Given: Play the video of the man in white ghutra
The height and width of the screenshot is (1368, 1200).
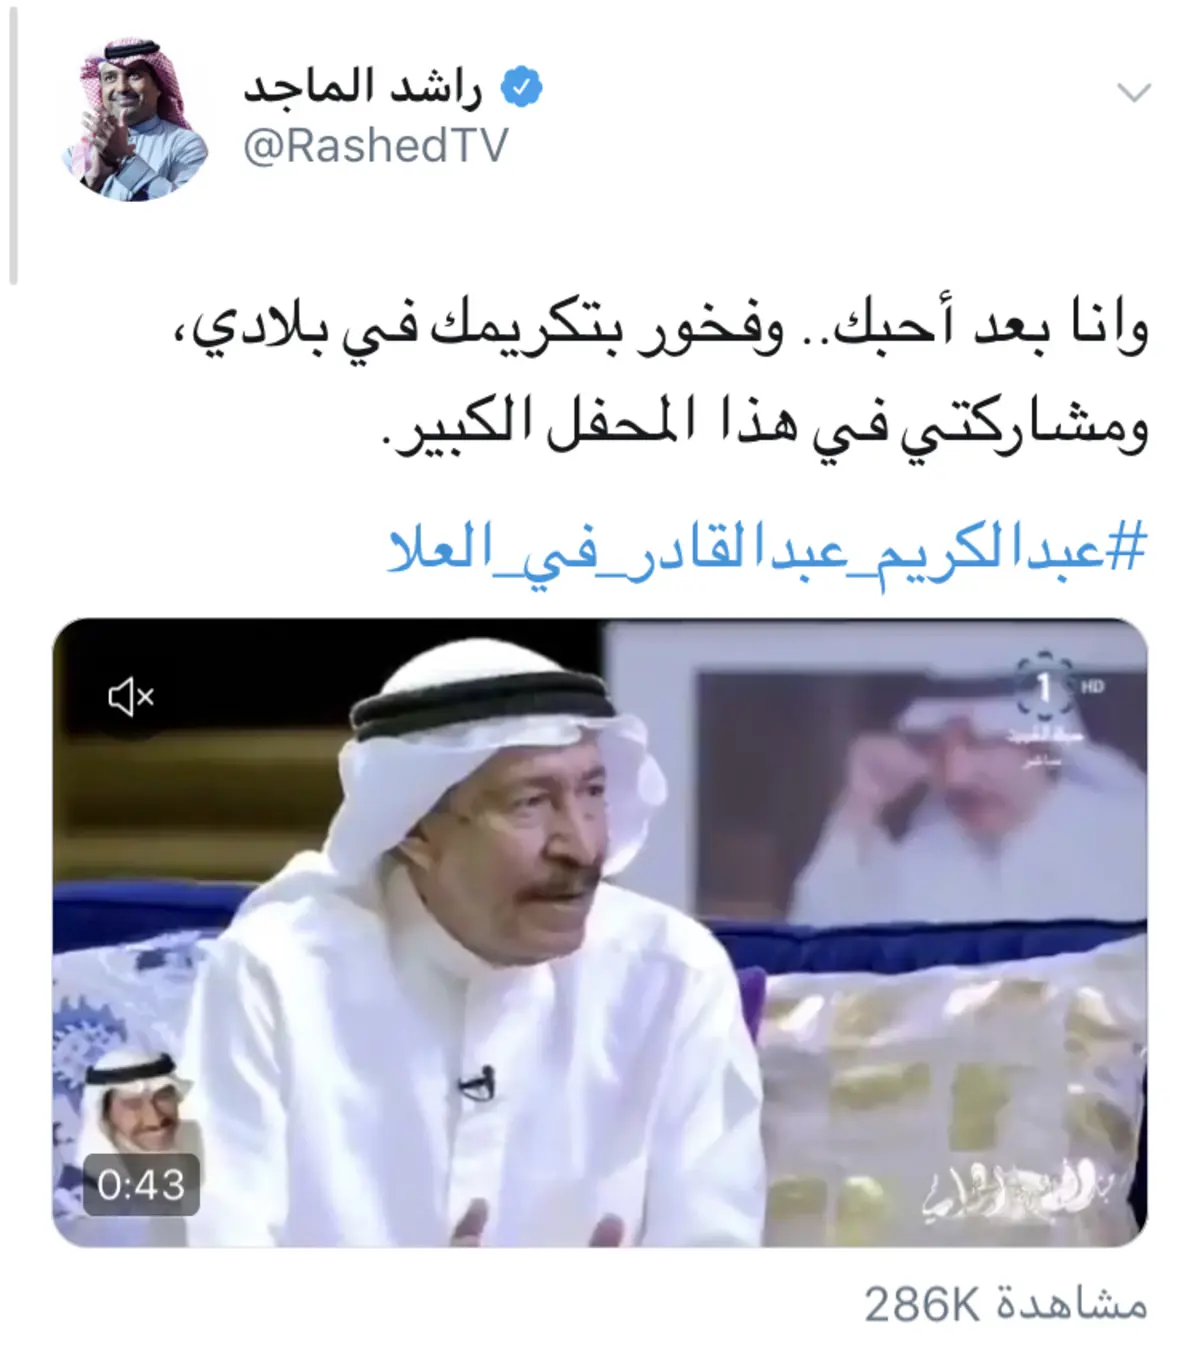Looking at the screenshot, I should click(600, 932).
